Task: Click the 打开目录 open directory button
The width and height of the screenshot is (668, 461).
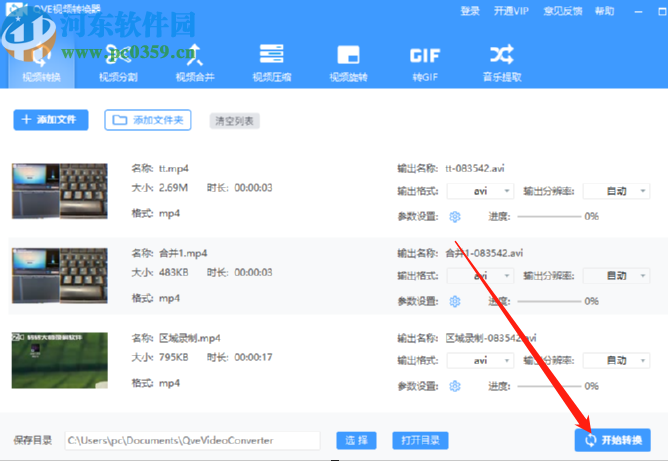Action: pos(420,441)
